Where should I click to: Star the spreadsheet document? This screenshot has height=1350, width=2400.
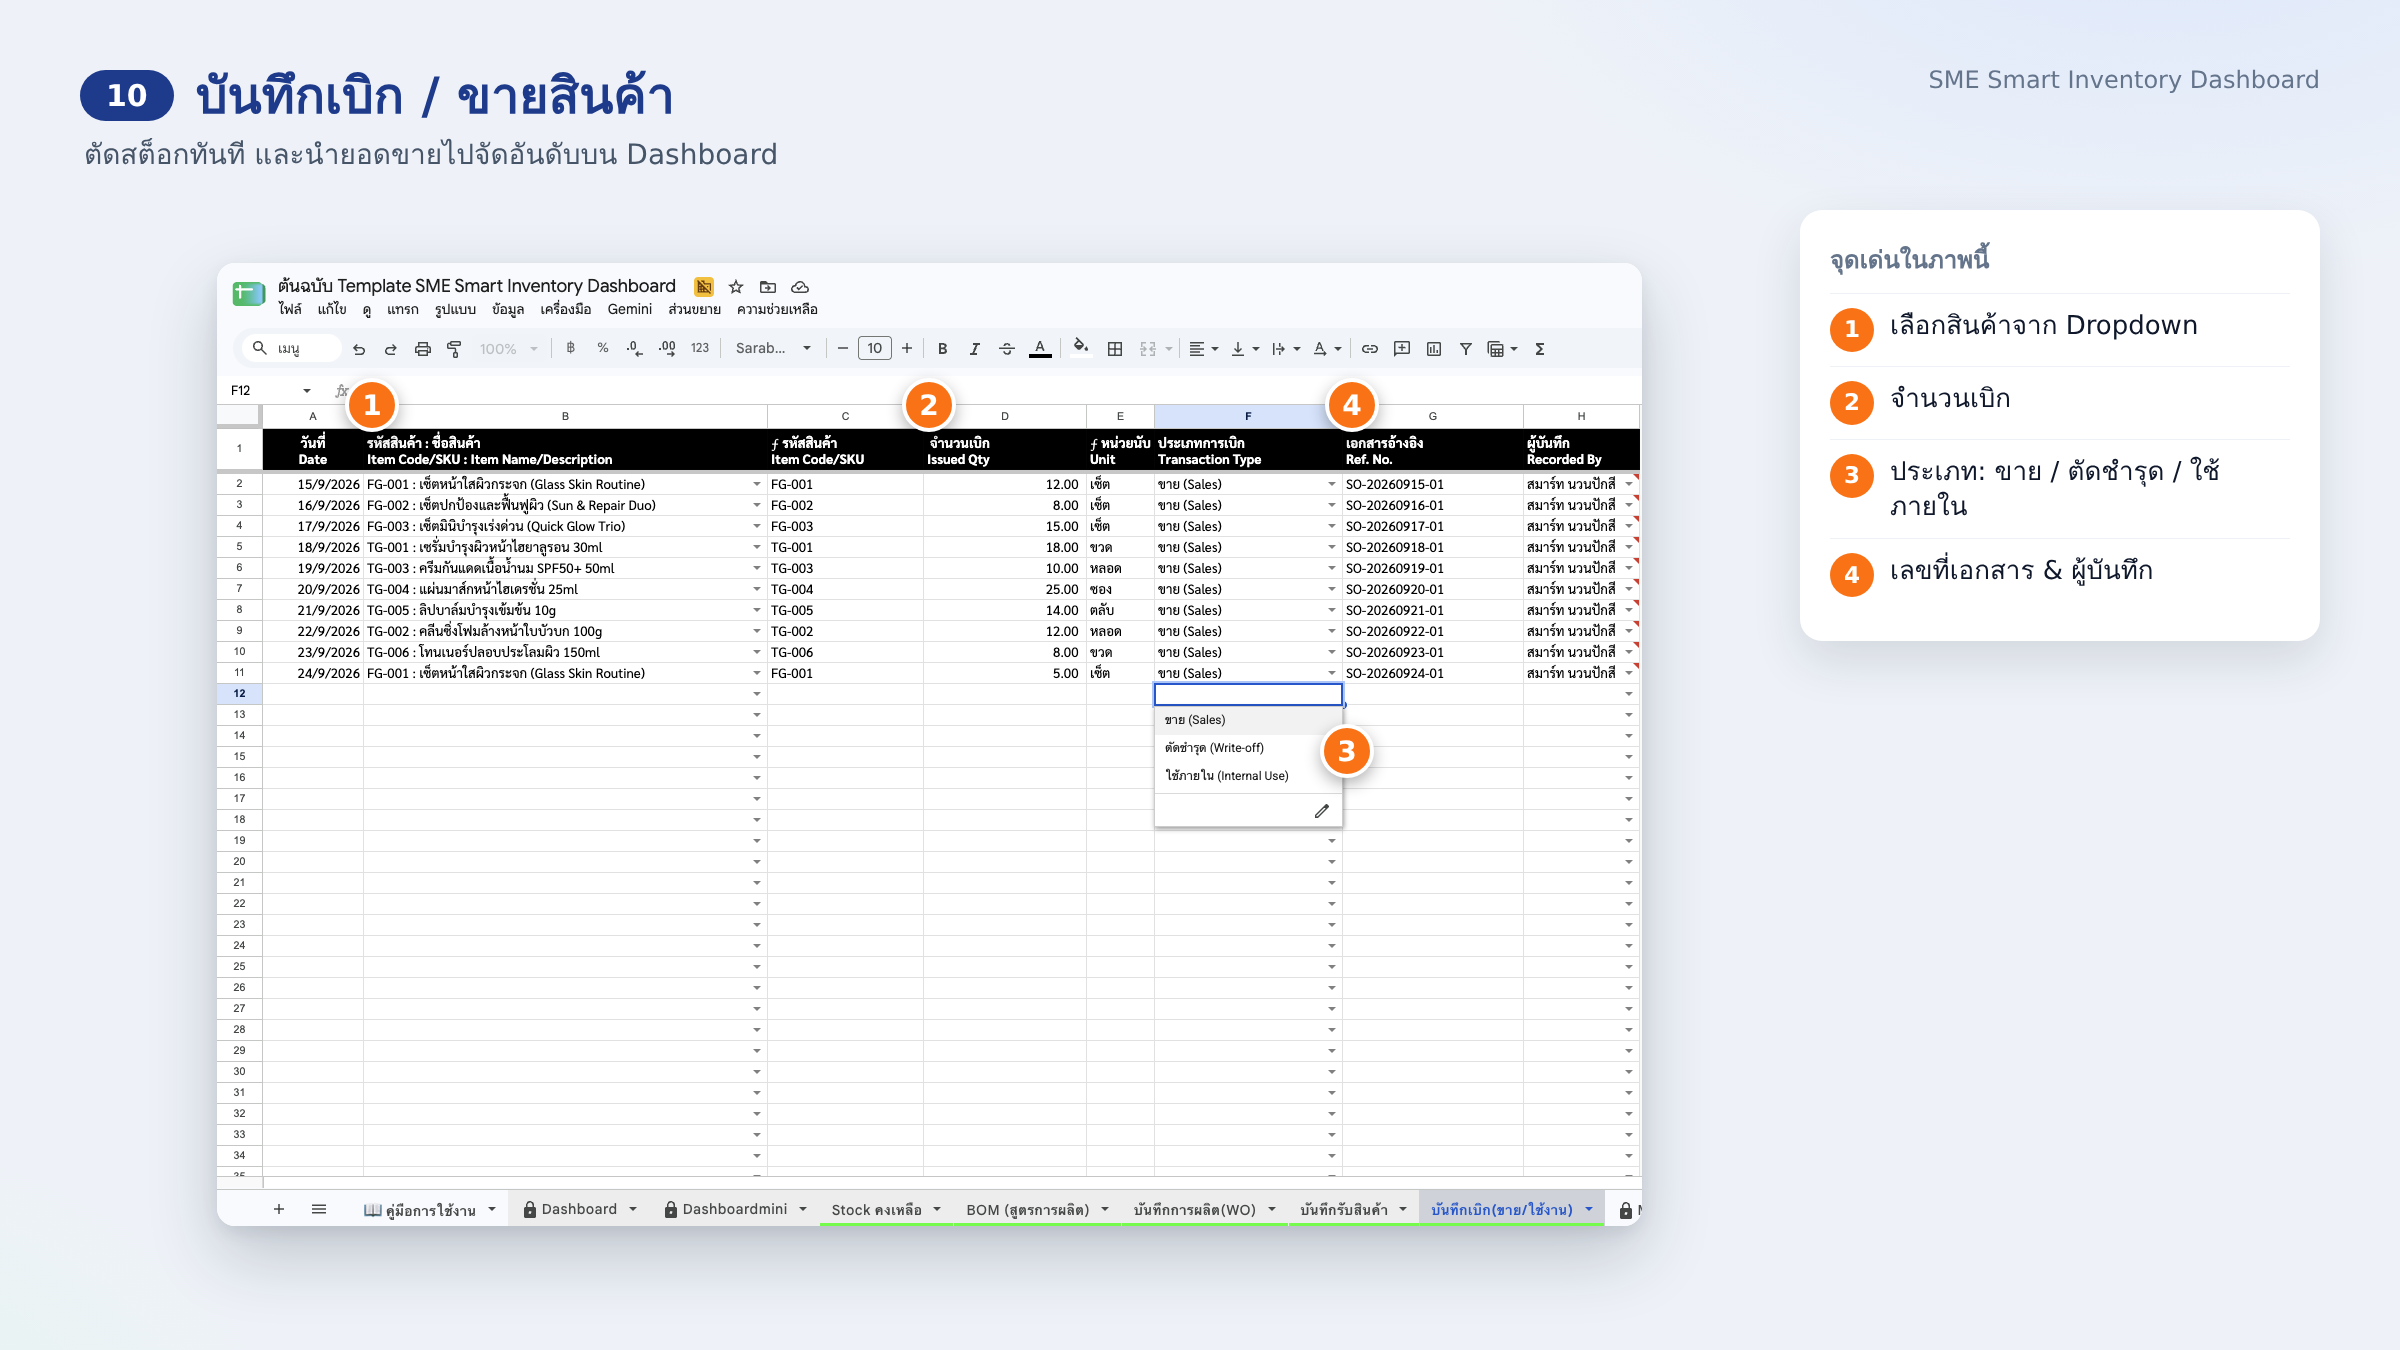point(736,287)
